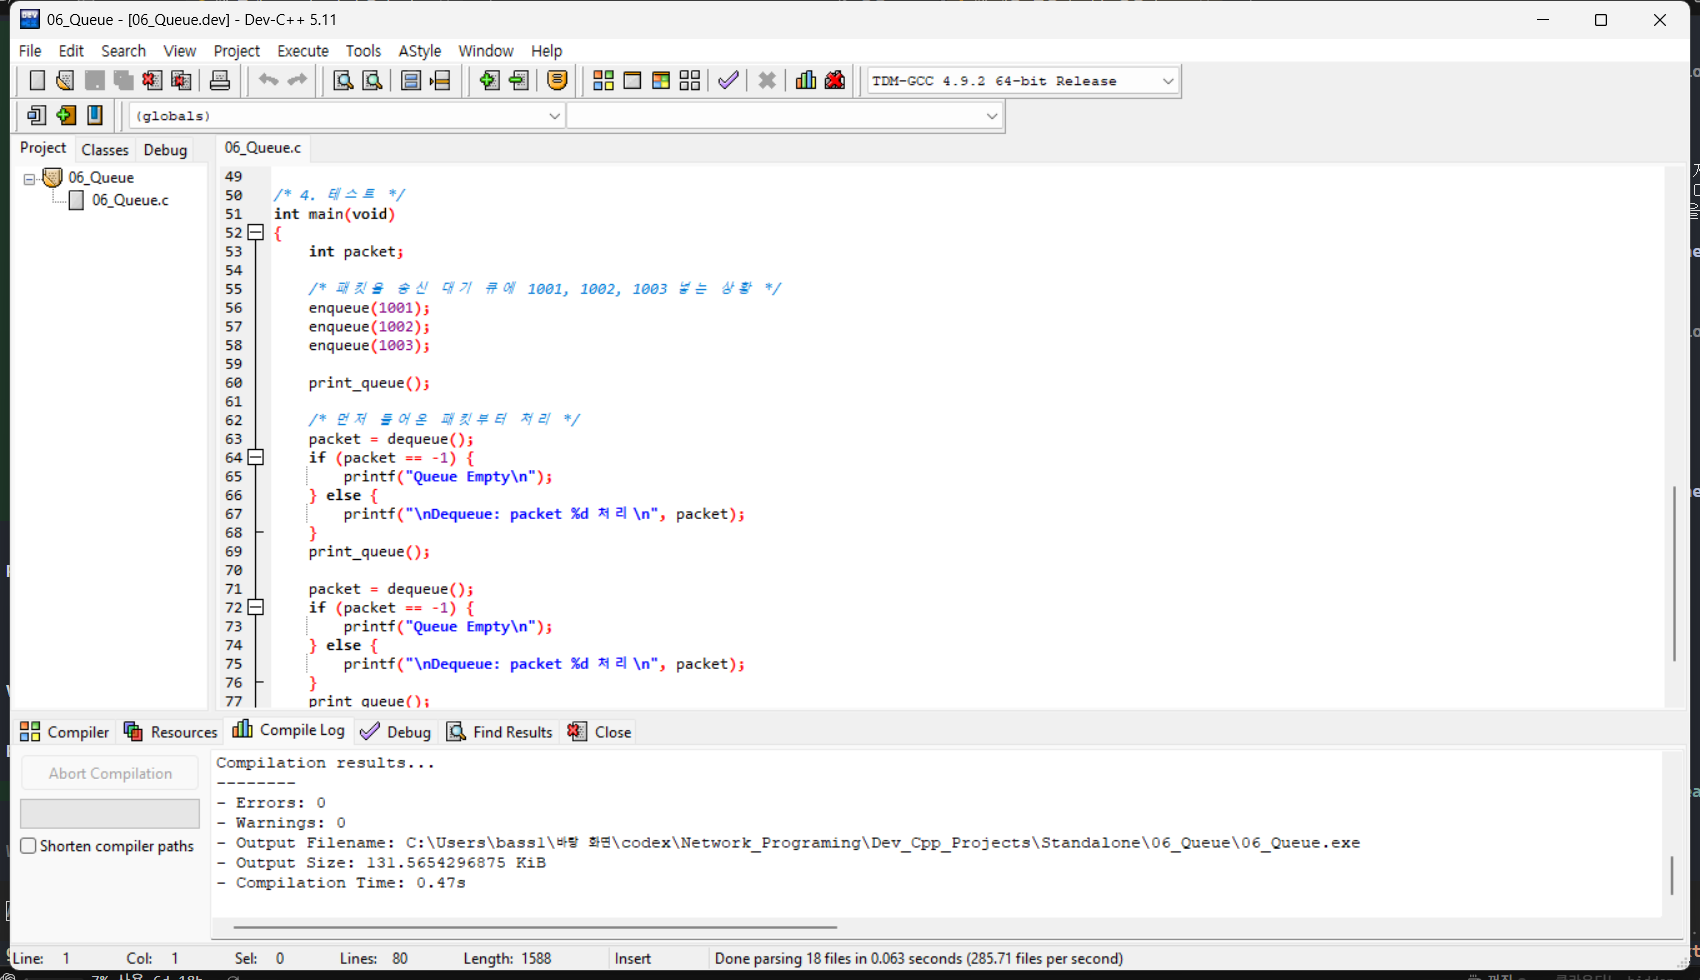Image resolution: width=1700 pixels, height=980 pixels.
Task: Select the Project sidebar tab
Action: (x=43, y=148)
